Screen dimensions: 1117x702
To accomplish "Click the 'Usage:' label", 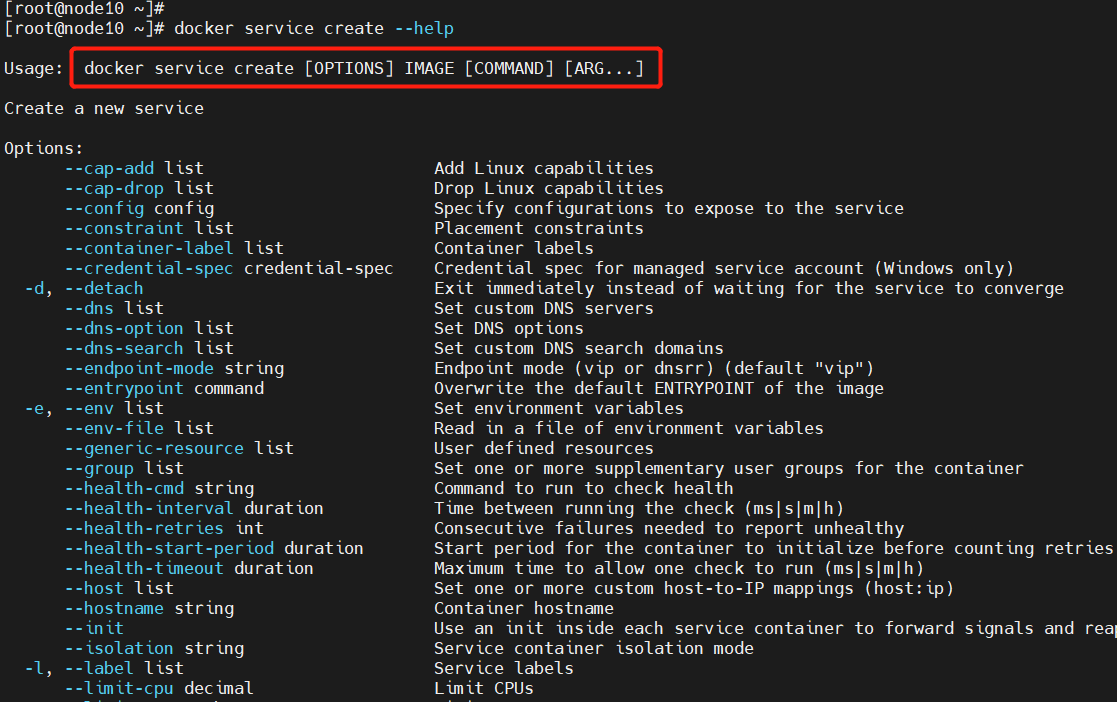I will point(33,68).
